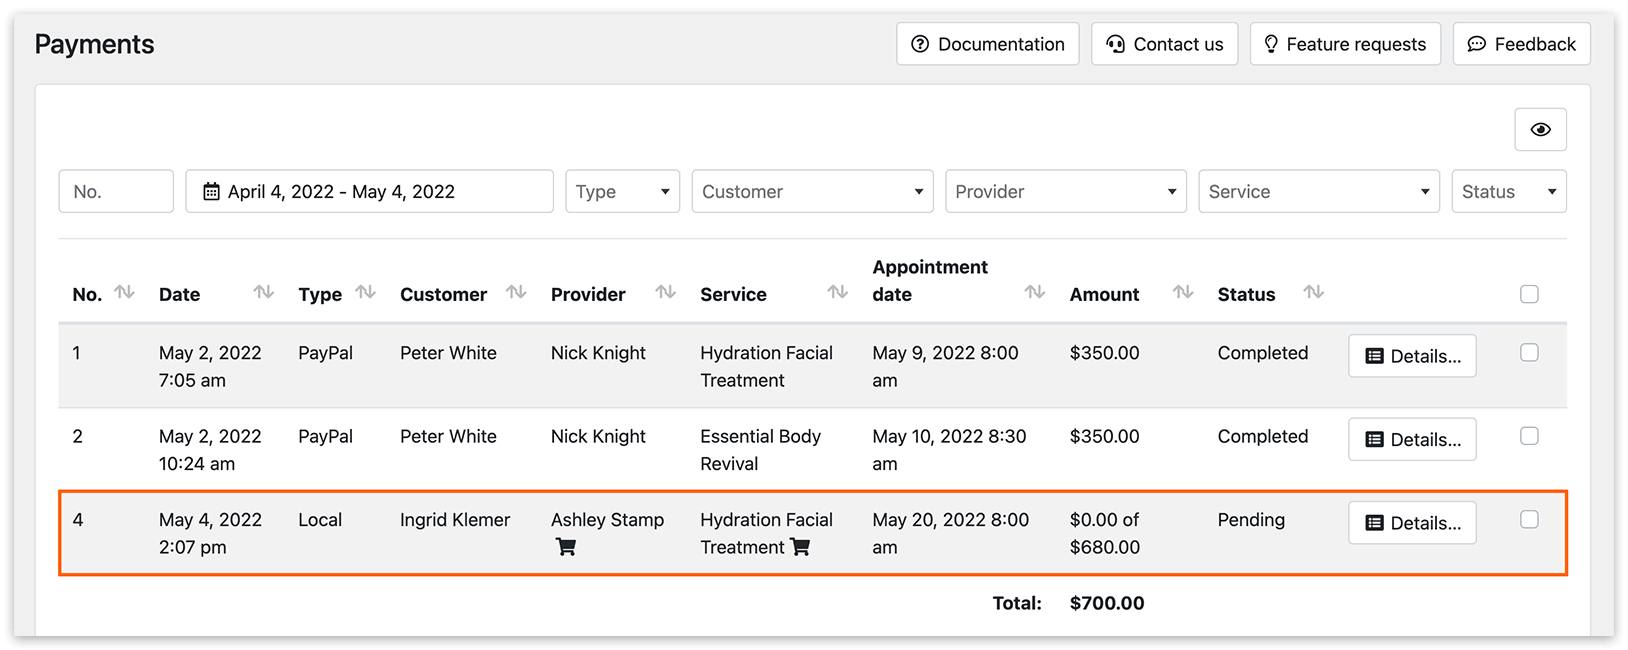Open Details for payment No. 2

pos(1412,439)
